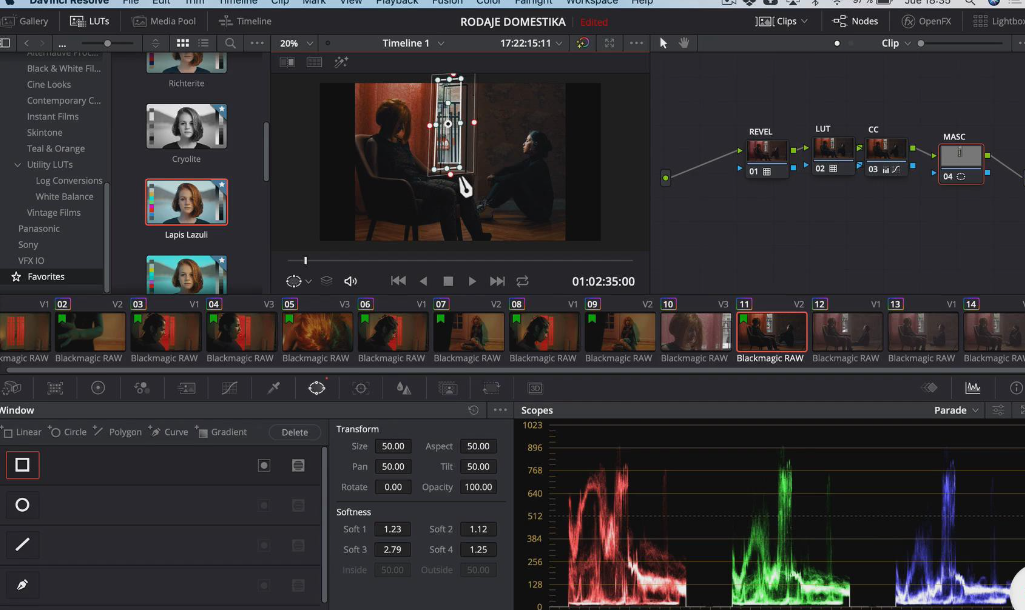This screenshot has width=1025, height=610.
Task: Add a new Linear window
Action: click(x=22, y=432)
